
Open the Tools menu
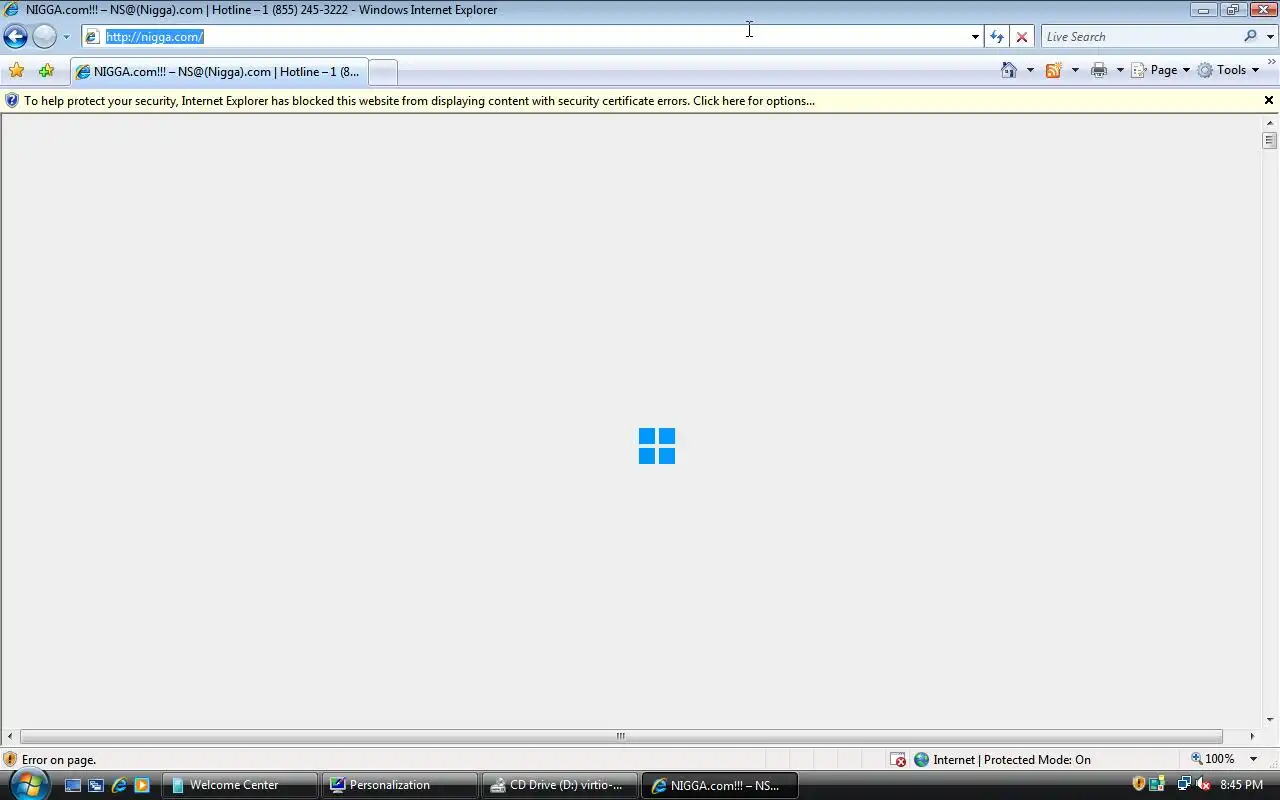[1228, 70]
